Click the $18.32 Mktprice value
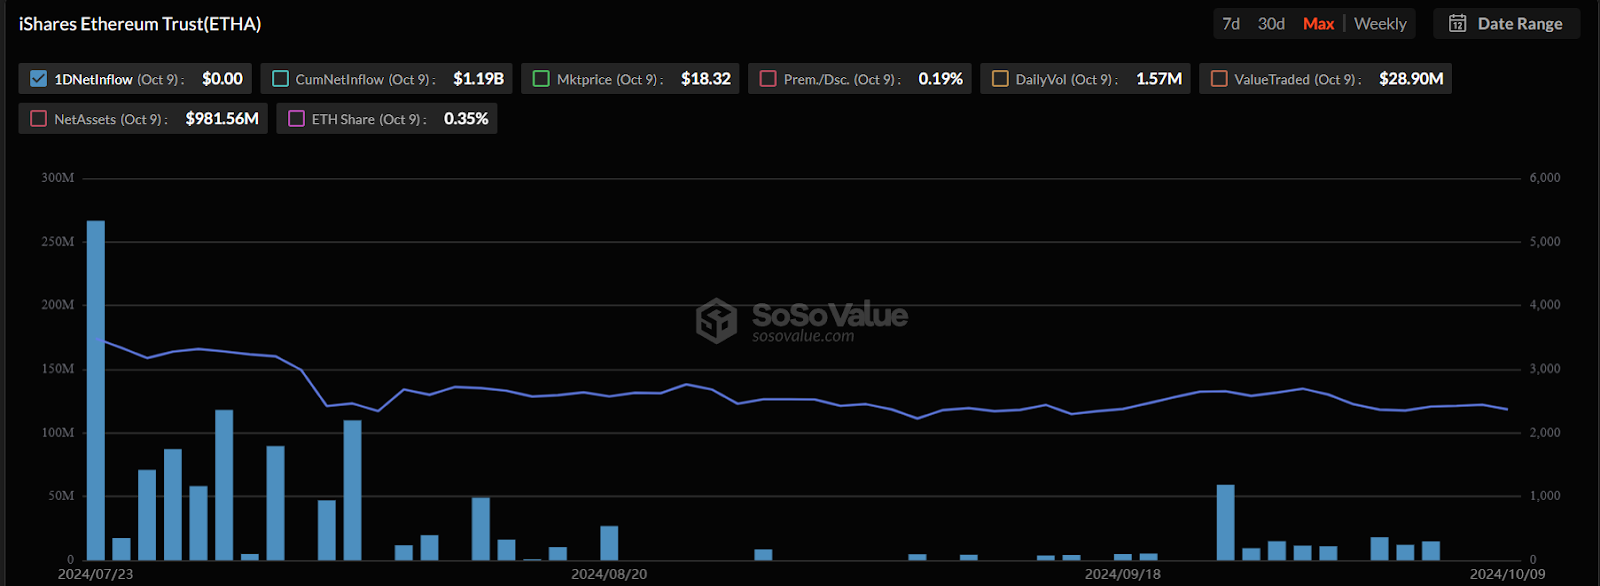 point(706,79)
